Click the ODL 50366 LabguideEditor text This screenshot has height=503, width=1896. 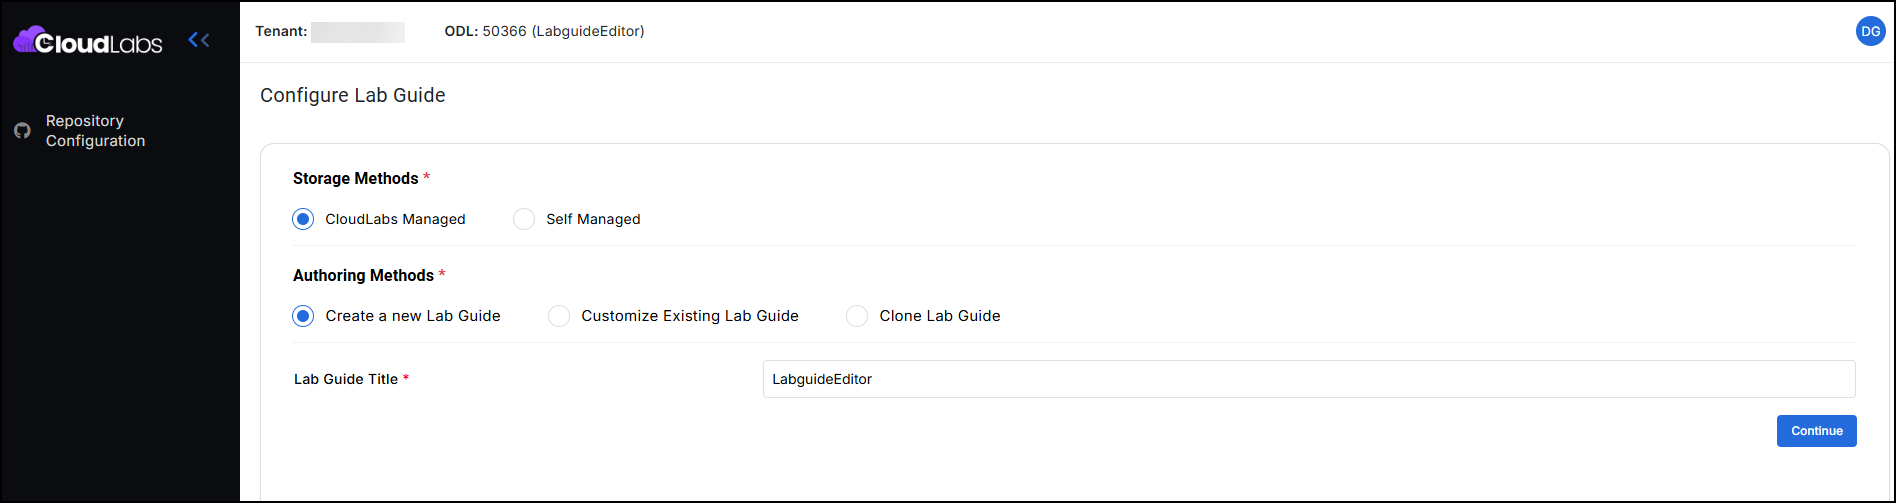(x=544, y=31)
